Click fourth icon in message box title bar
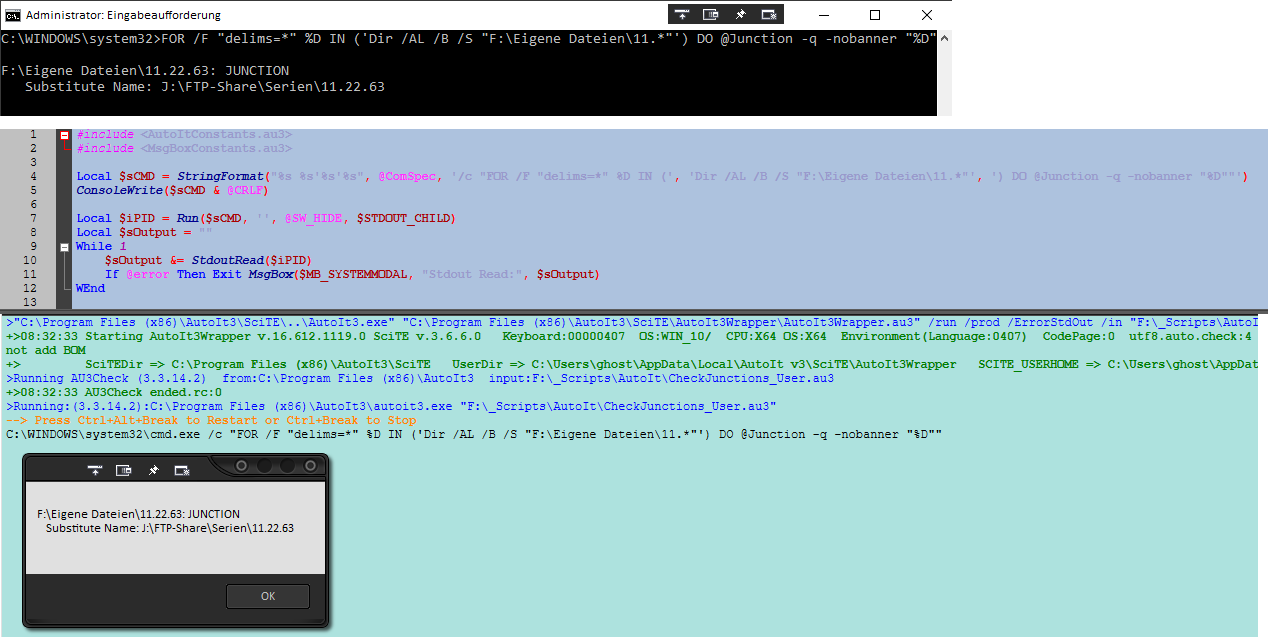The width and height of the screenshot is (1268, 637). 182,469
